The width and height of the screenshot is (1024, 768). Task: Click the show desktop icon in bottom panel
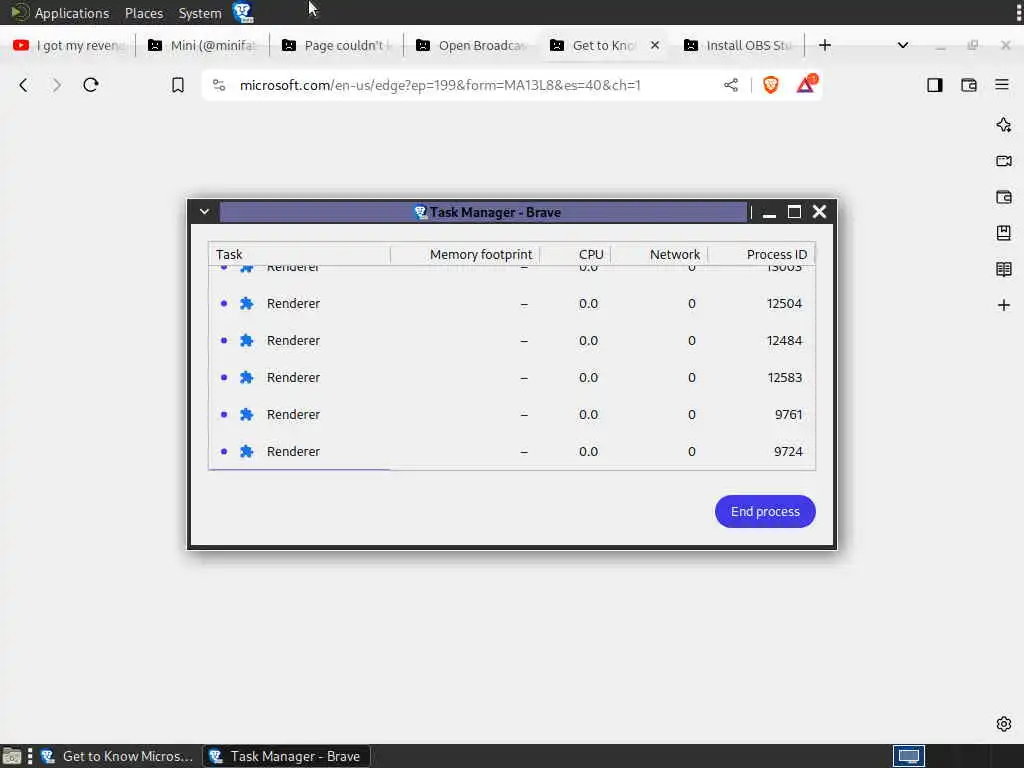click(x=11, y=756)
